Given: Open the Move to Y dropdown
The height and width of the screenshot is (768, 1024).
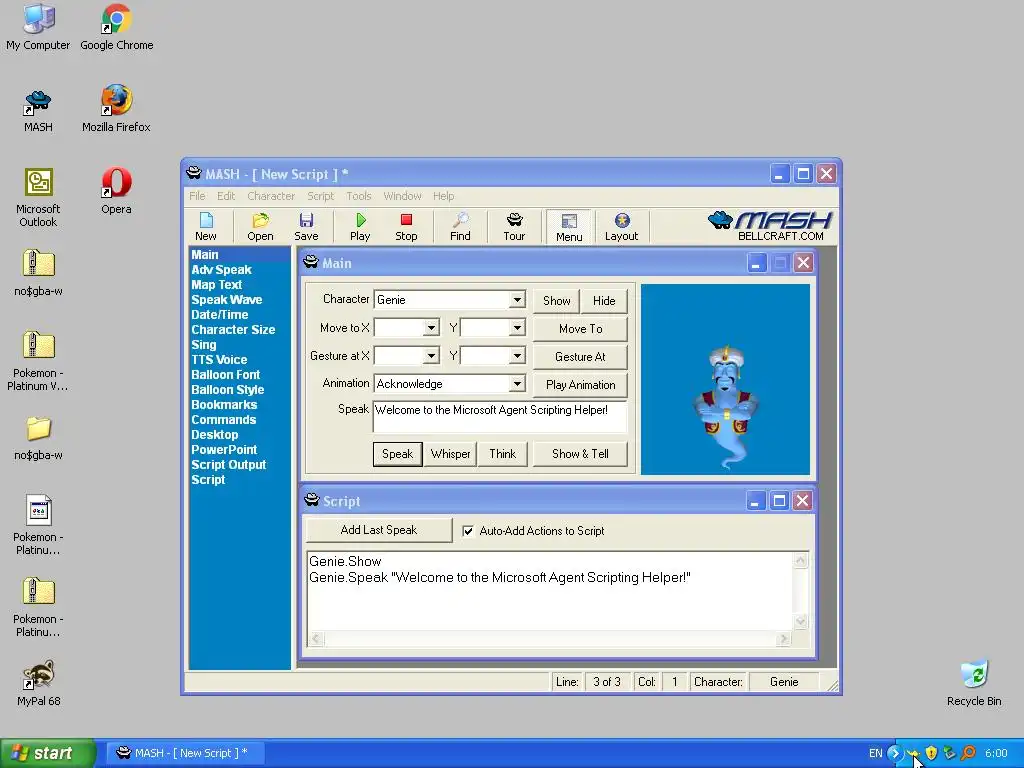Looking at the screenshot, I should 517,328.
